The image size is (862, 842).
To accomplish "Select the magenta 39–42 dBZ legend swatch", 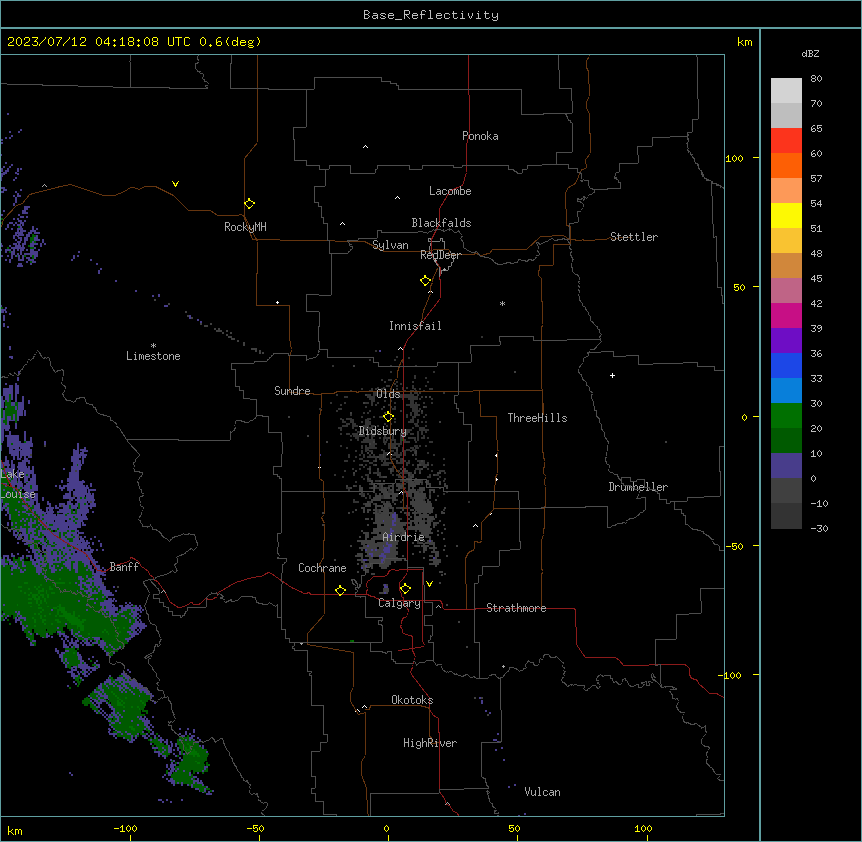I will pyautogui.click(x=786, y=315).
